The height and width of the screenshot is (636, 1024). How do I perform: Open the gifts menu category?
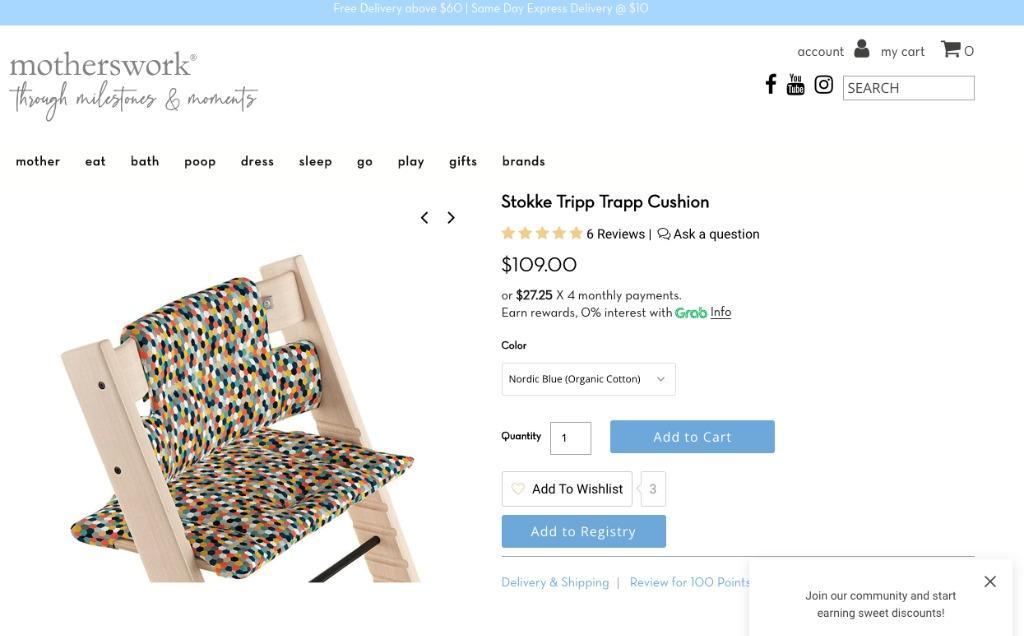point(463,161)
